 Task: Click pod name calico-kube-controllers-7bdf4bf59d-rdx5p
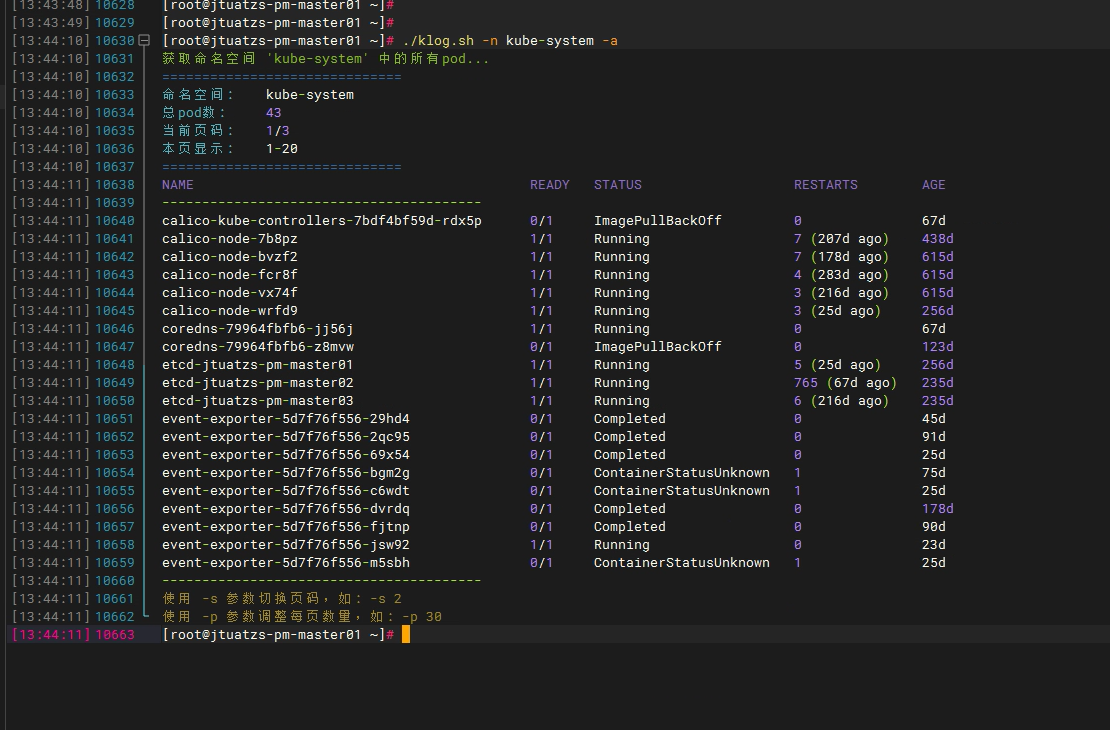coord(321,221)
